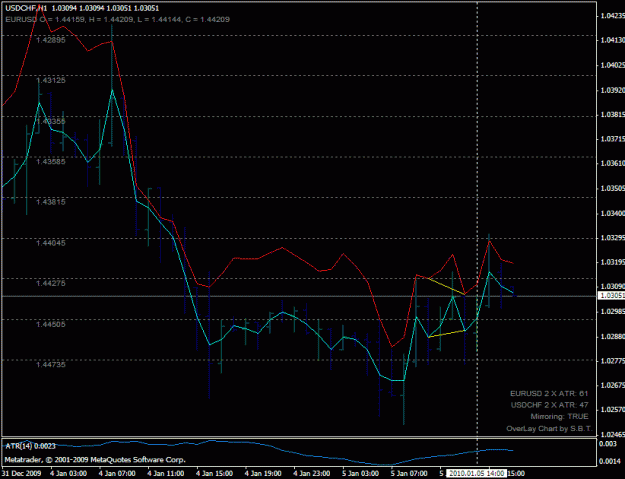
Task: Click the 1.42895 overlay price label
Action: 51,40
